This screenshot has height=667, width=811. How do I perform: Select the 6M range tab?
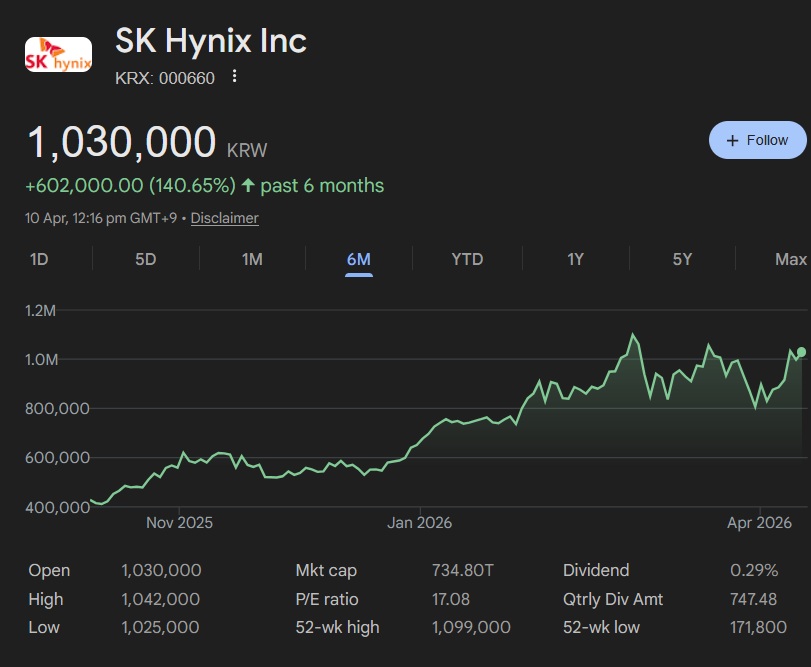tap(358, 259)
